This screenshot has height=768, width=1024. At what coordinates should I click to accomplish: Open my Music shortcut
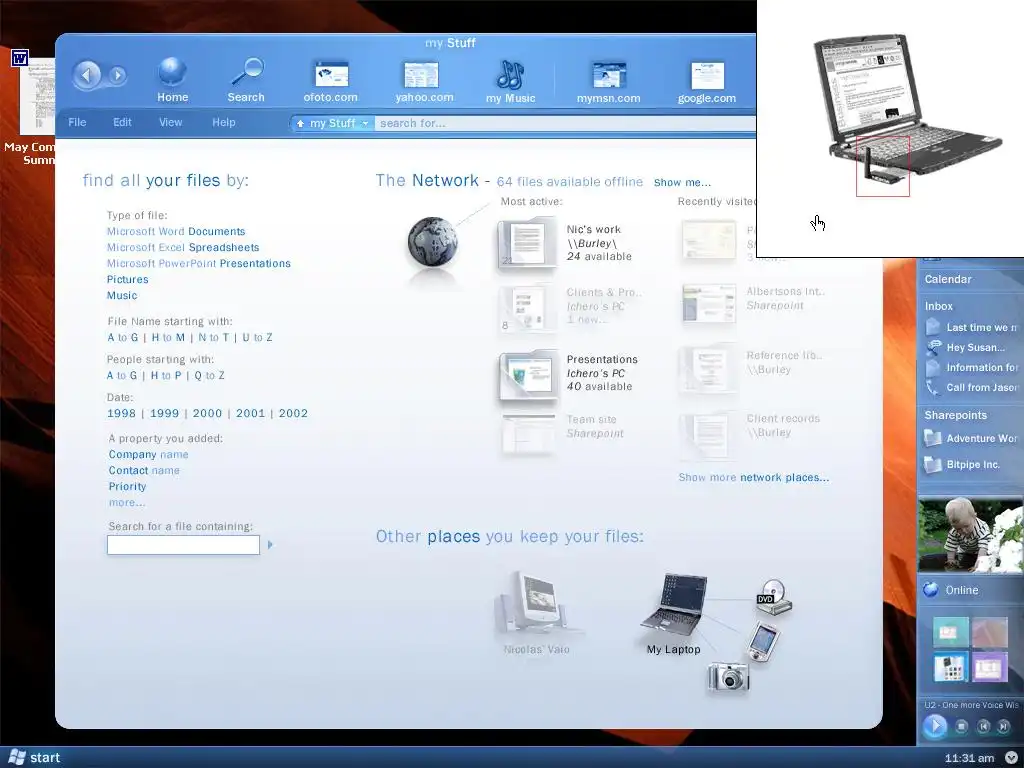pyautogui.click(x=511, y=82)
